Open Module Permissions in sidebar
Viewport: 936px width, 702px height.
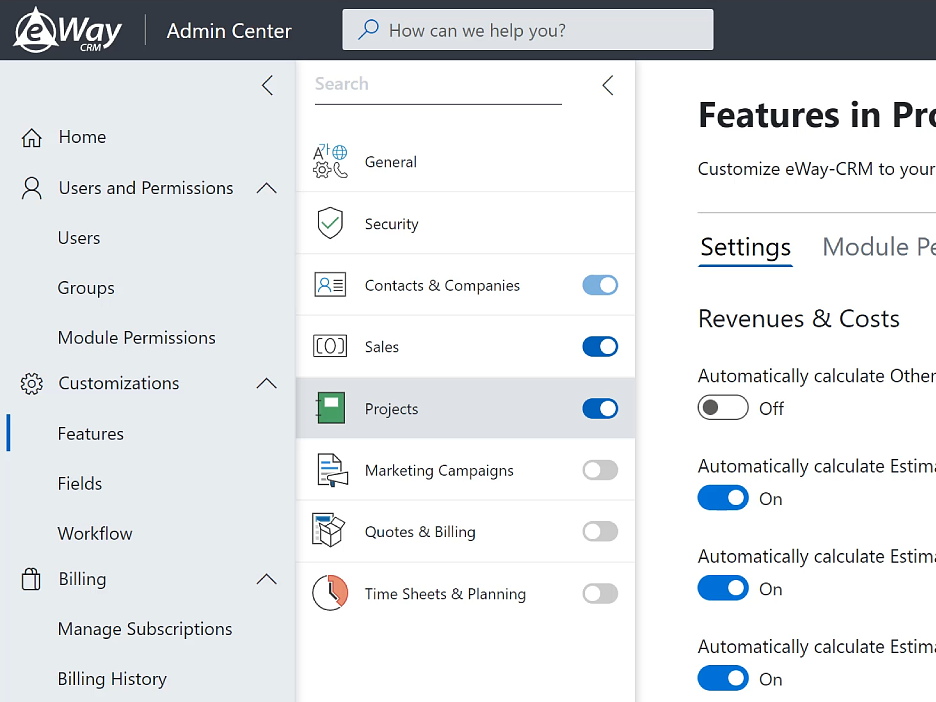137,338
